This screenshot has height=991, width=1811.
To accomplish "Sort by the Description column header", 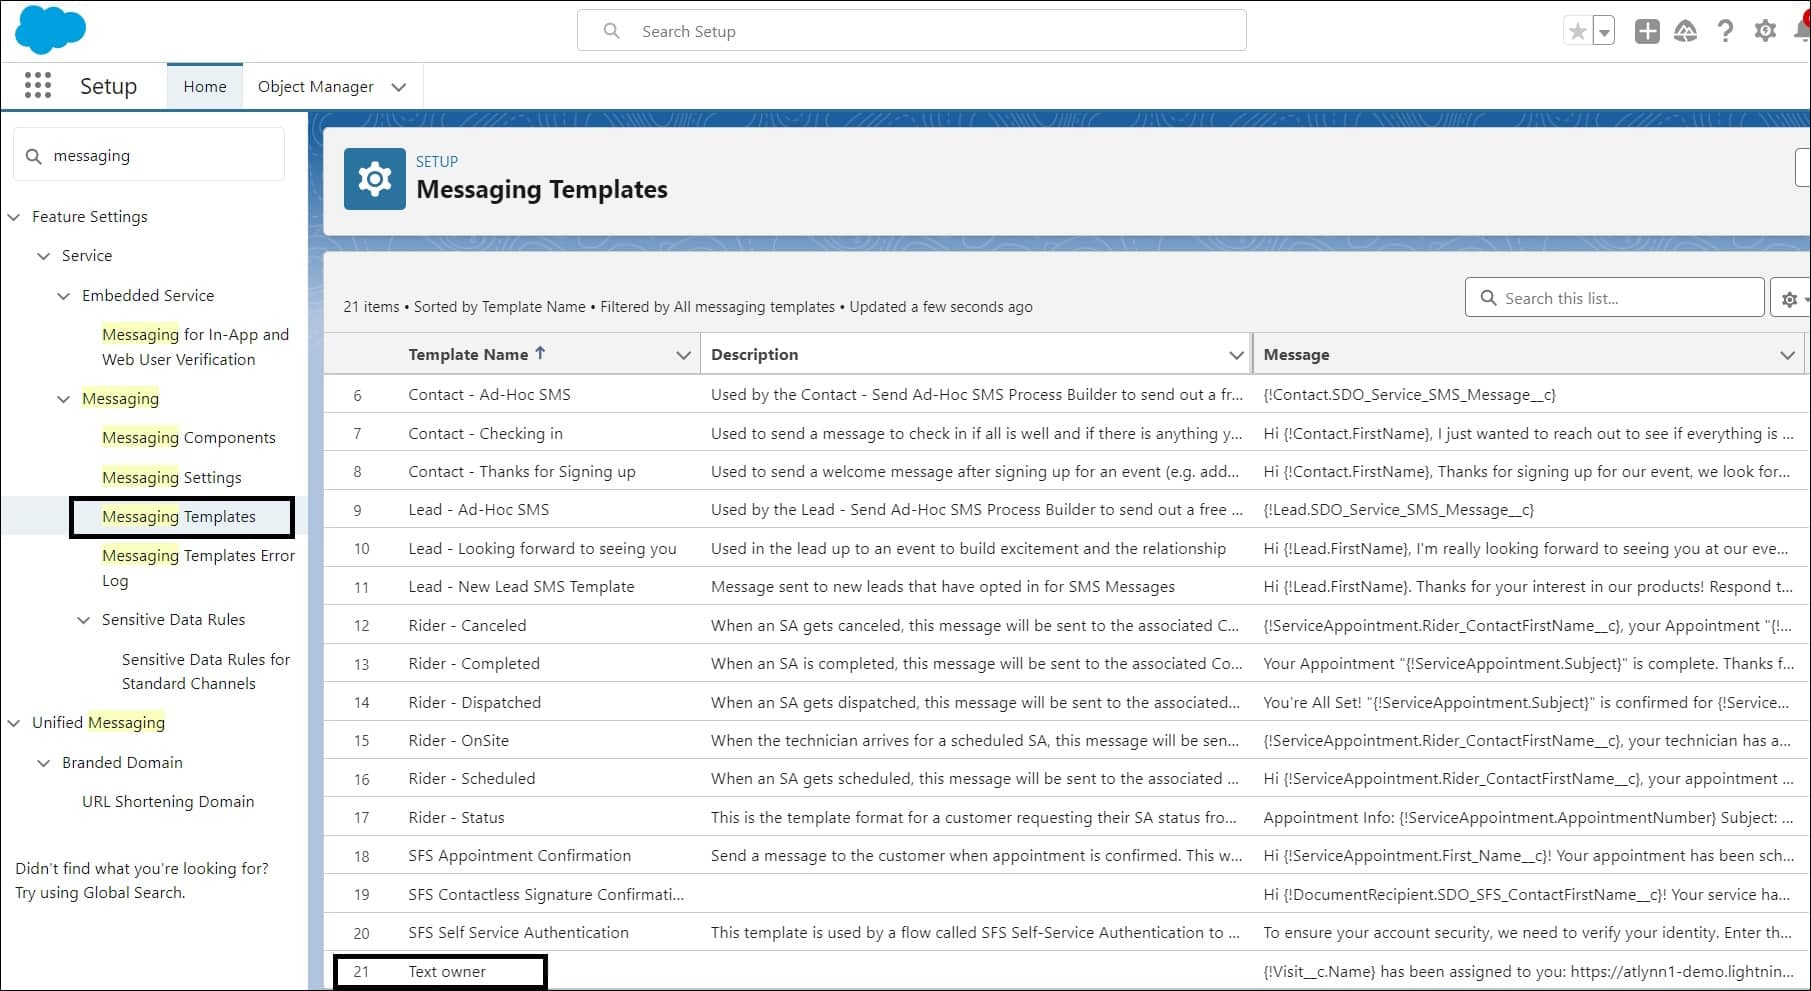I will (x=754, y=355).
